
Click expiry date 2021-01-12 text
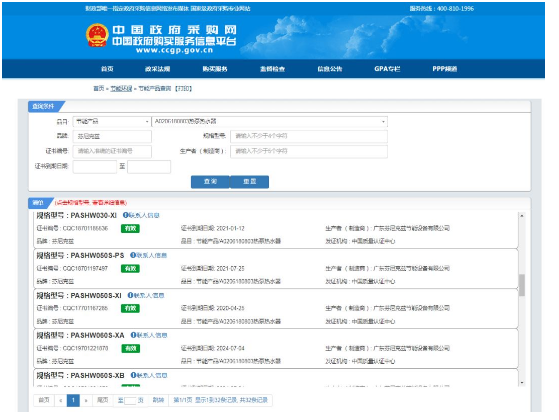pos(230,229)
